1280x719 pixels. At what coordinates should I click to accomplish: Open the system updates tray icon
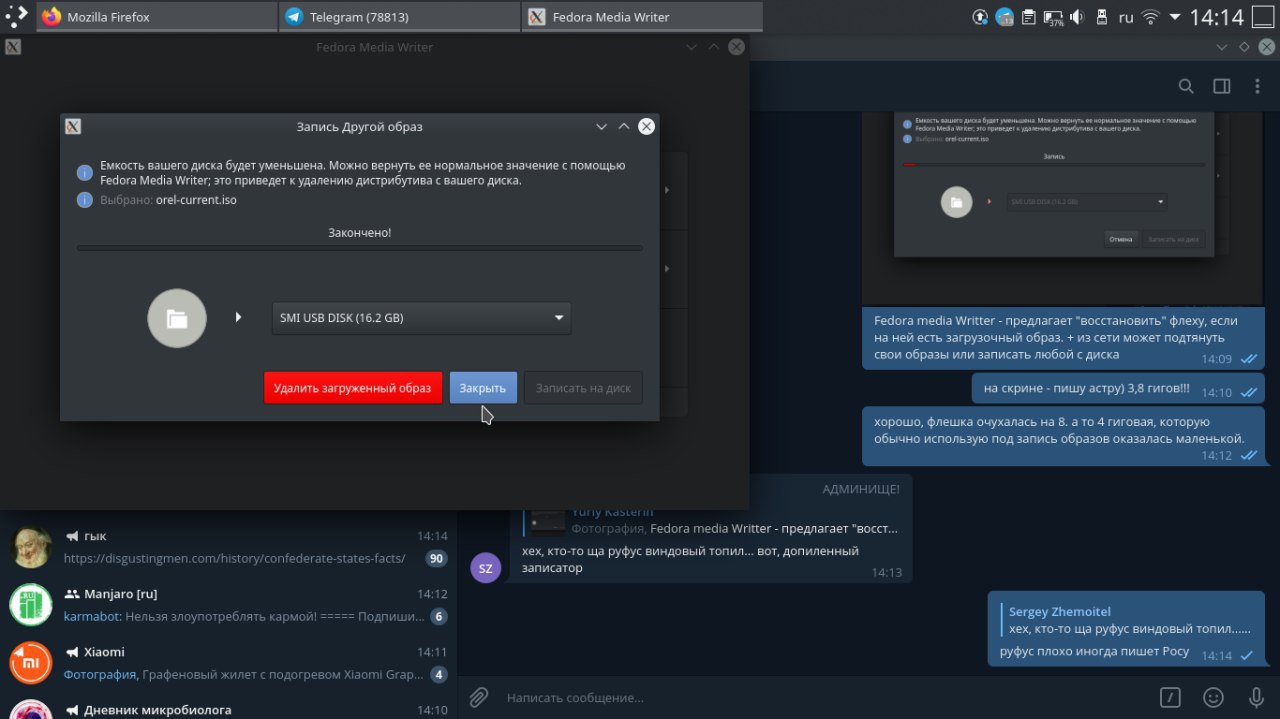980,17
